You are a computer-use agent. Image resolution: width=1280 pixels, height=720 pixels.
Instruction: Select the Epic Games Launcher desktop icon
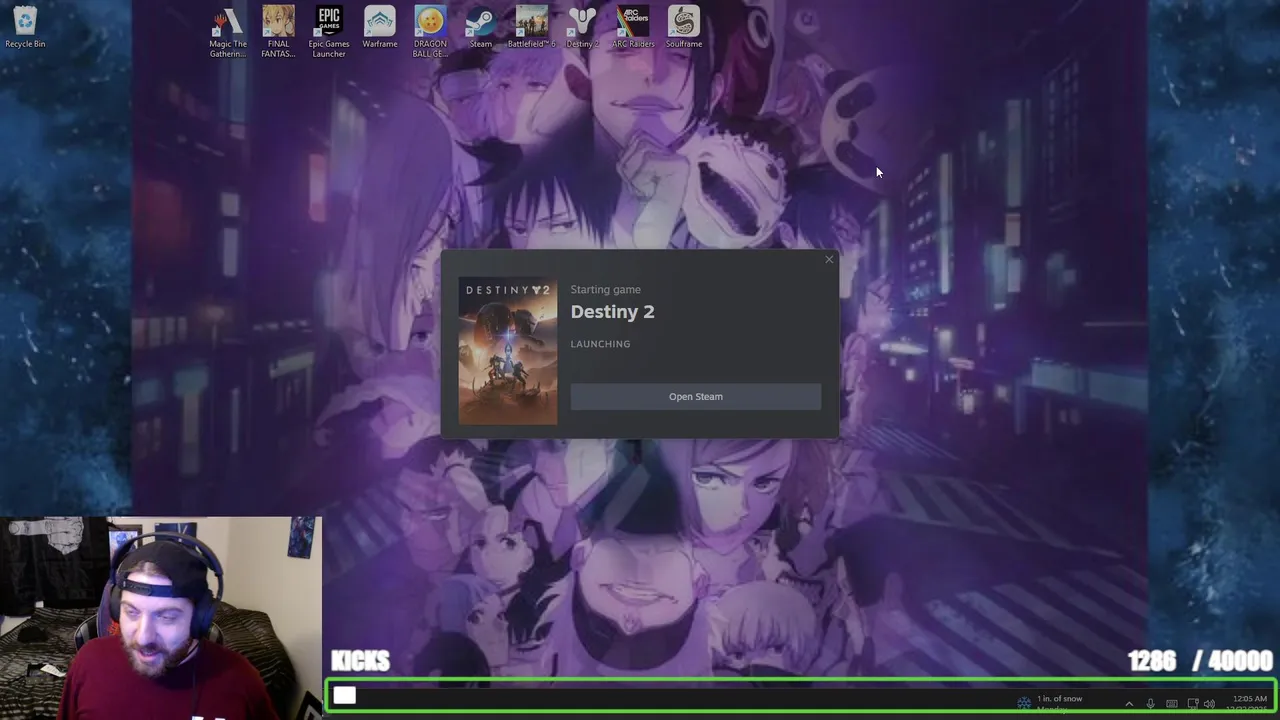(329, 32)
